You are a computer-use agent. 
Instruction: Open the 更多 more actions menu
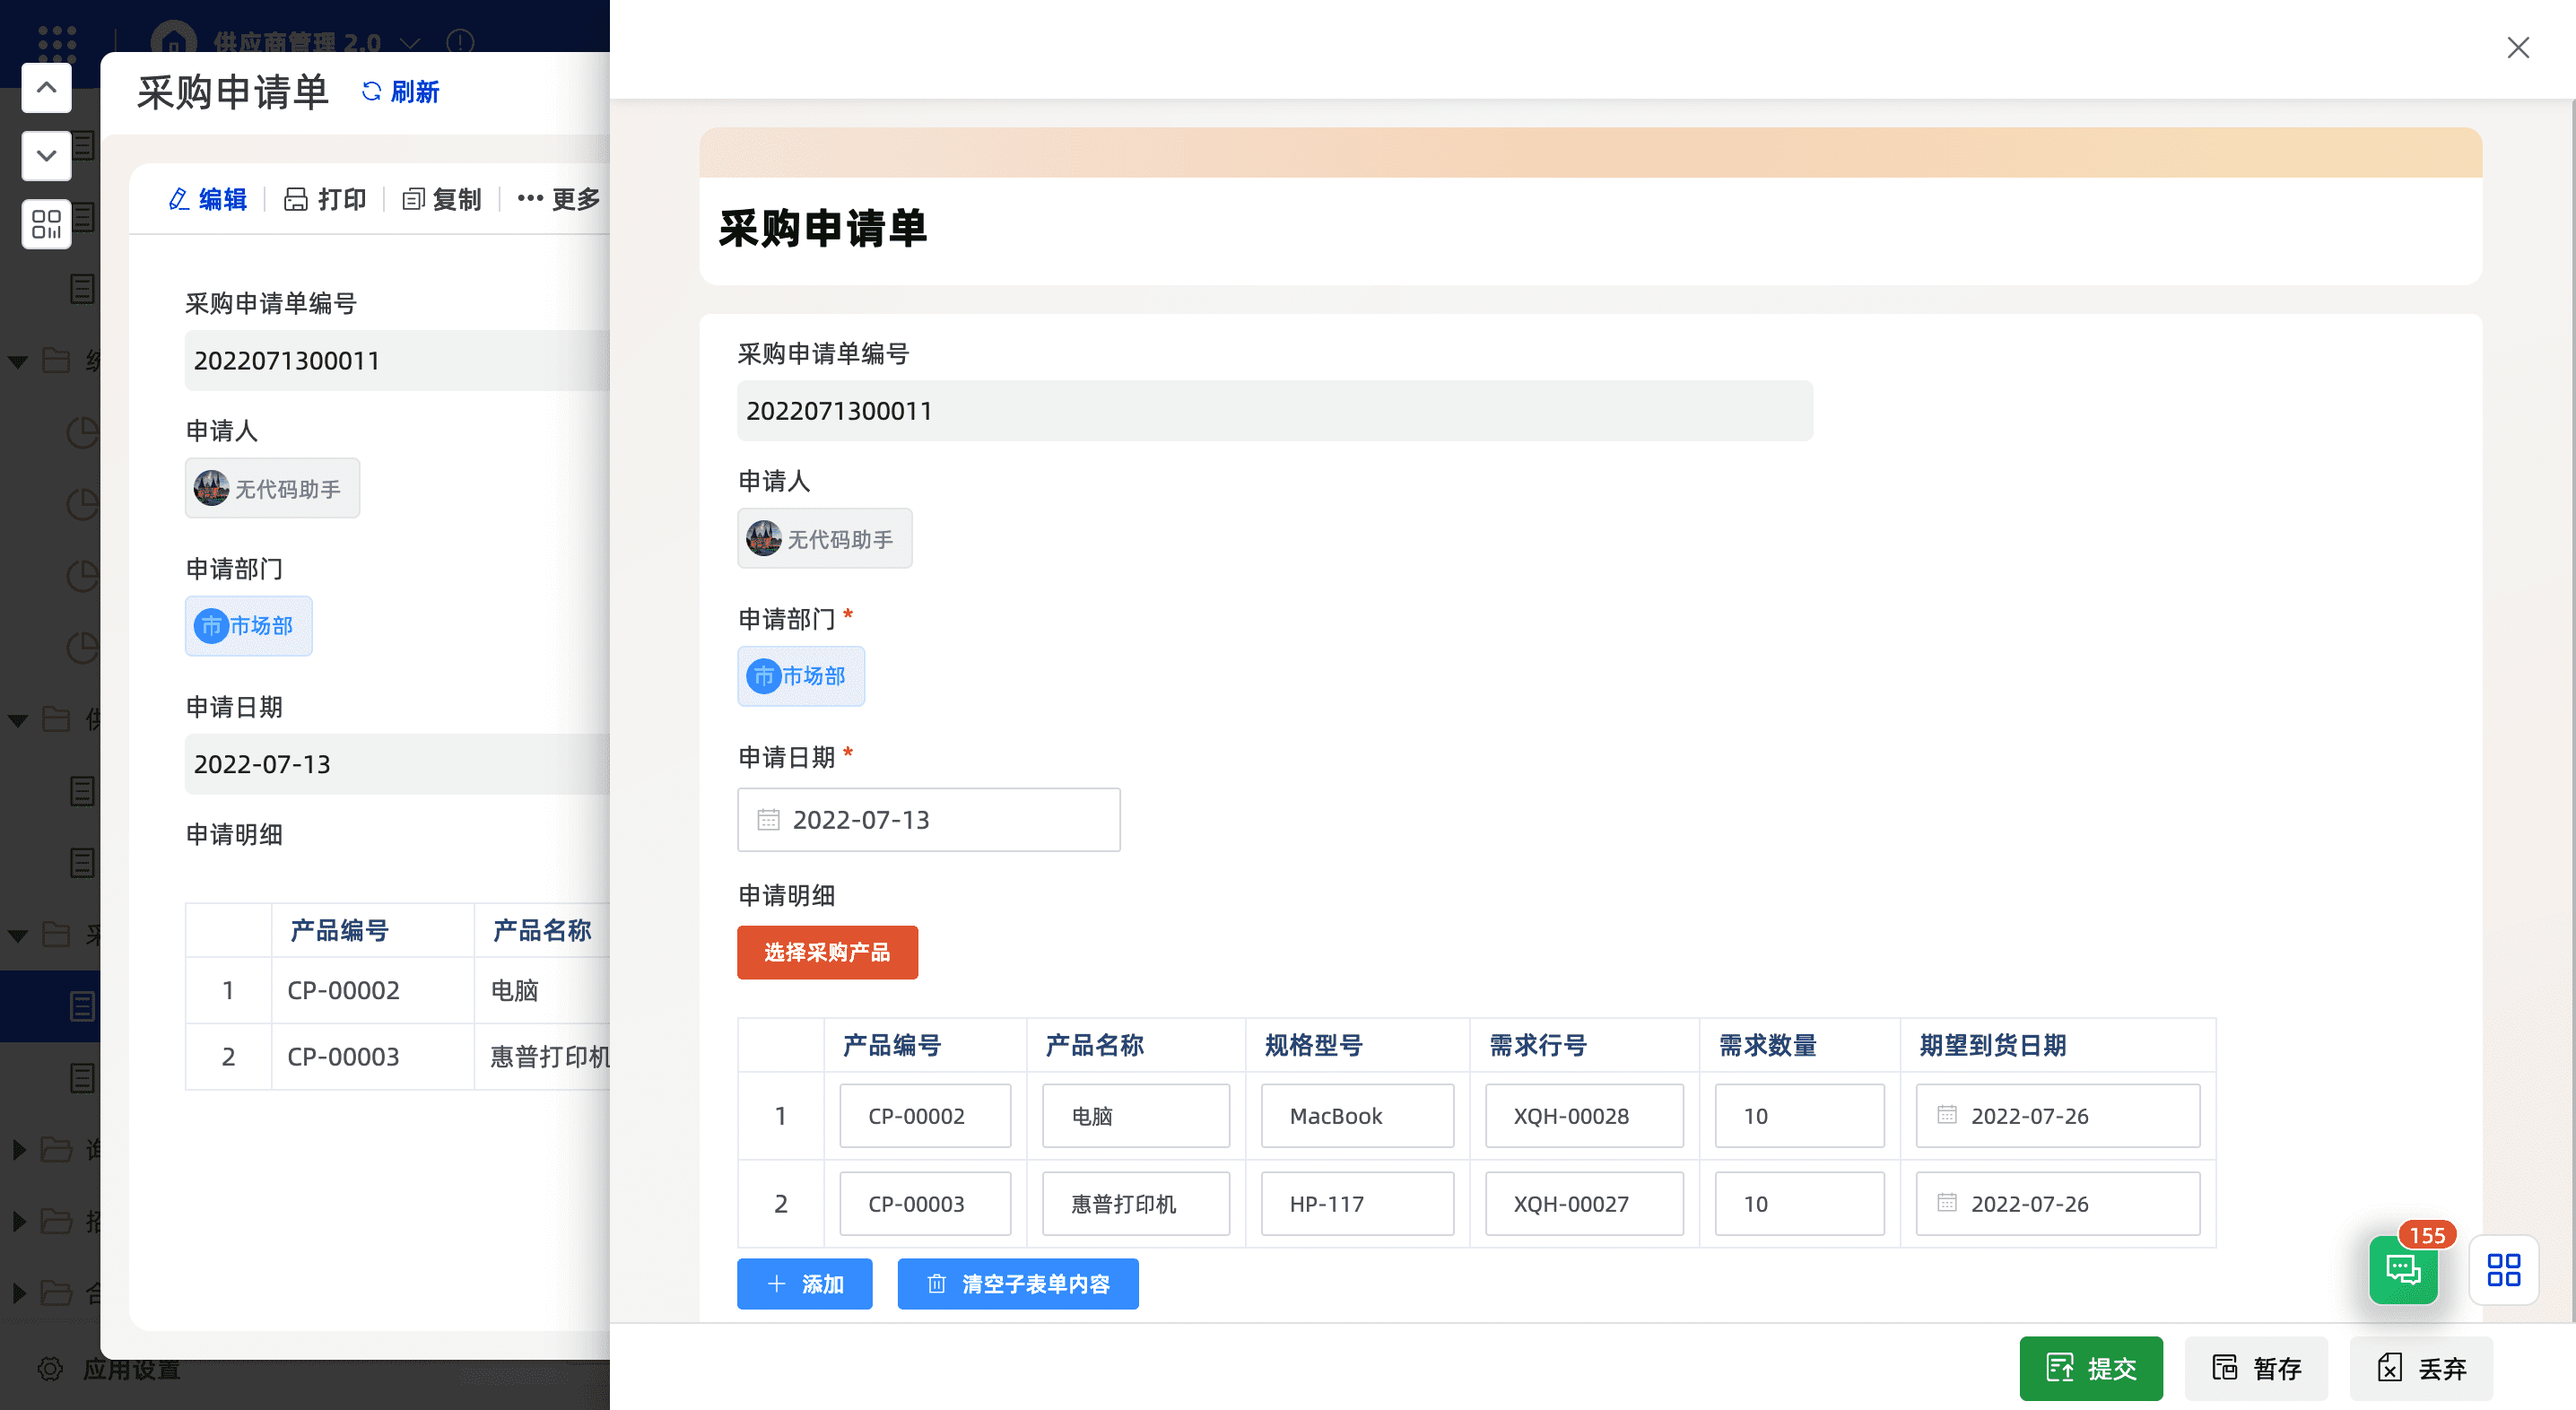click(559, 199)
